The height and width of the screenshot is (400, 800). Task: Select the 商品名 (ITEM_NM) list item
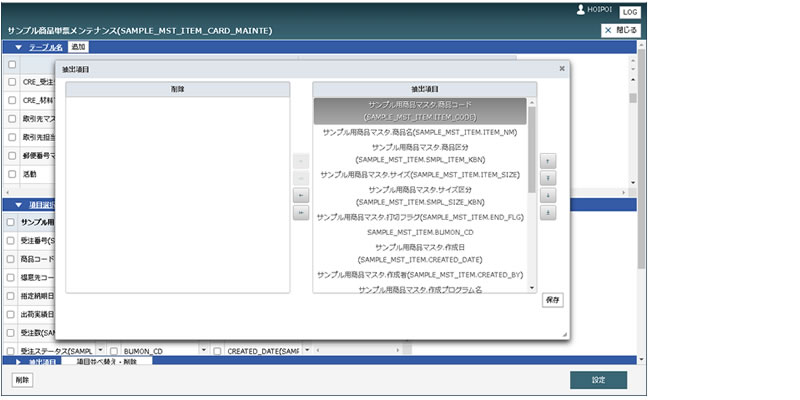420,132
